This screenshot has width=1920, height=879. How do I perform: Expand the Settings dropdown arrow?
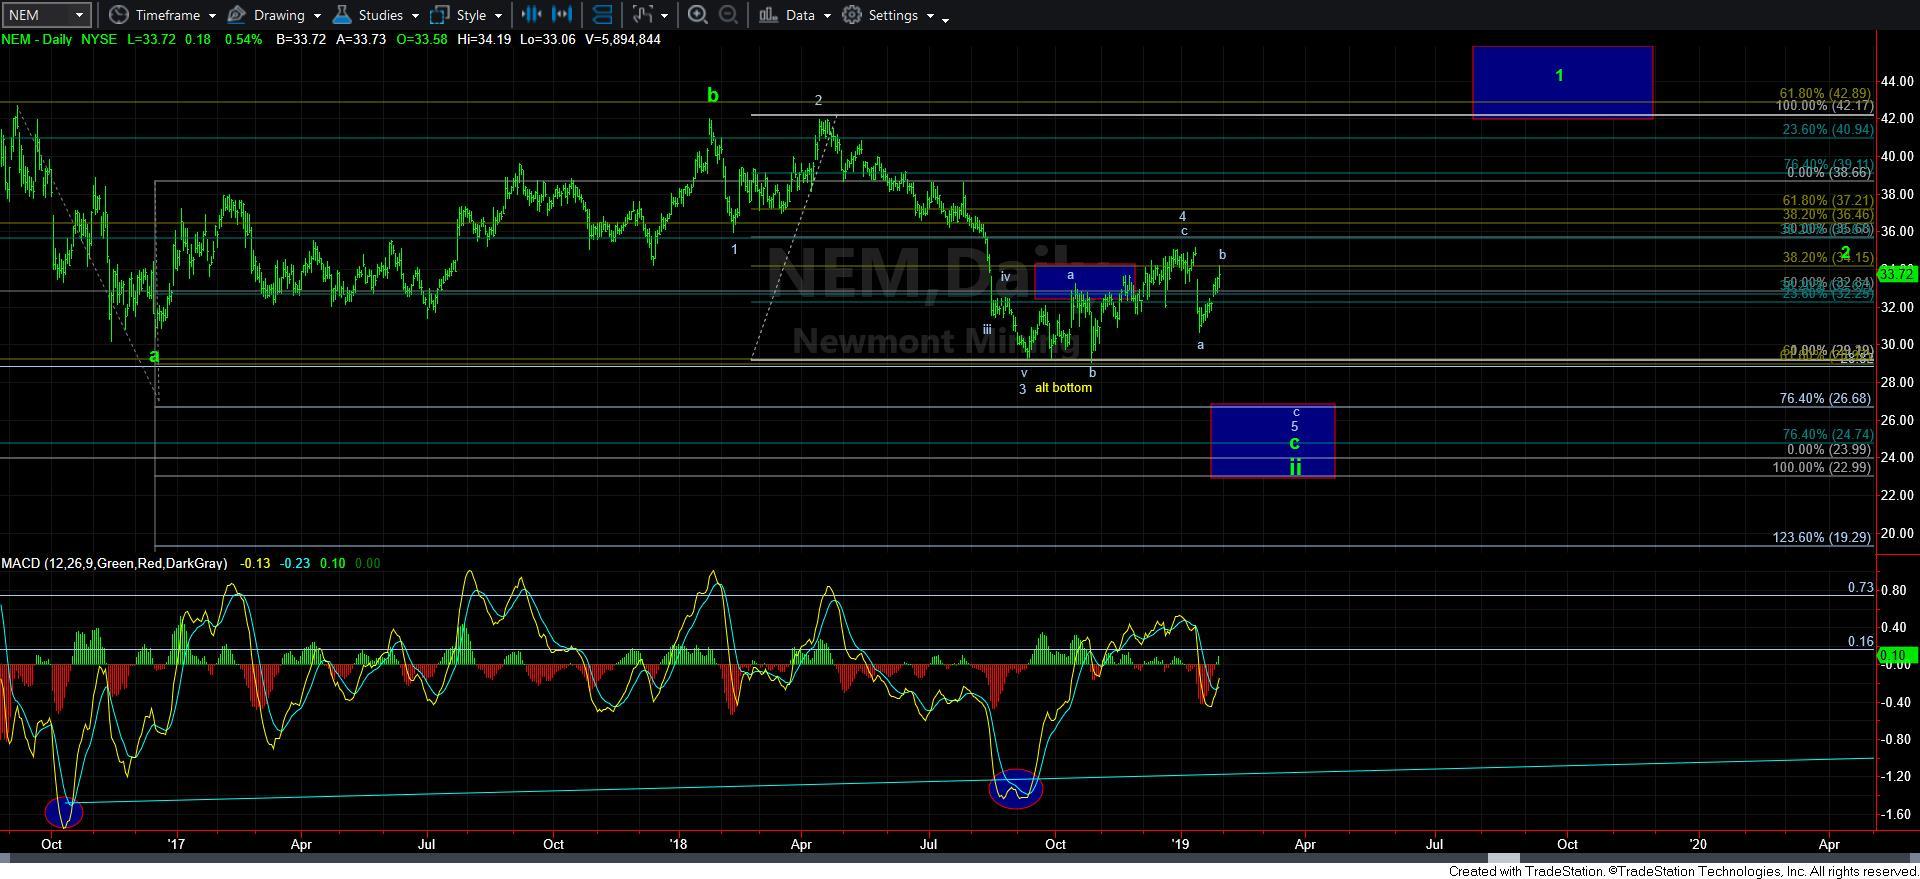930,16
